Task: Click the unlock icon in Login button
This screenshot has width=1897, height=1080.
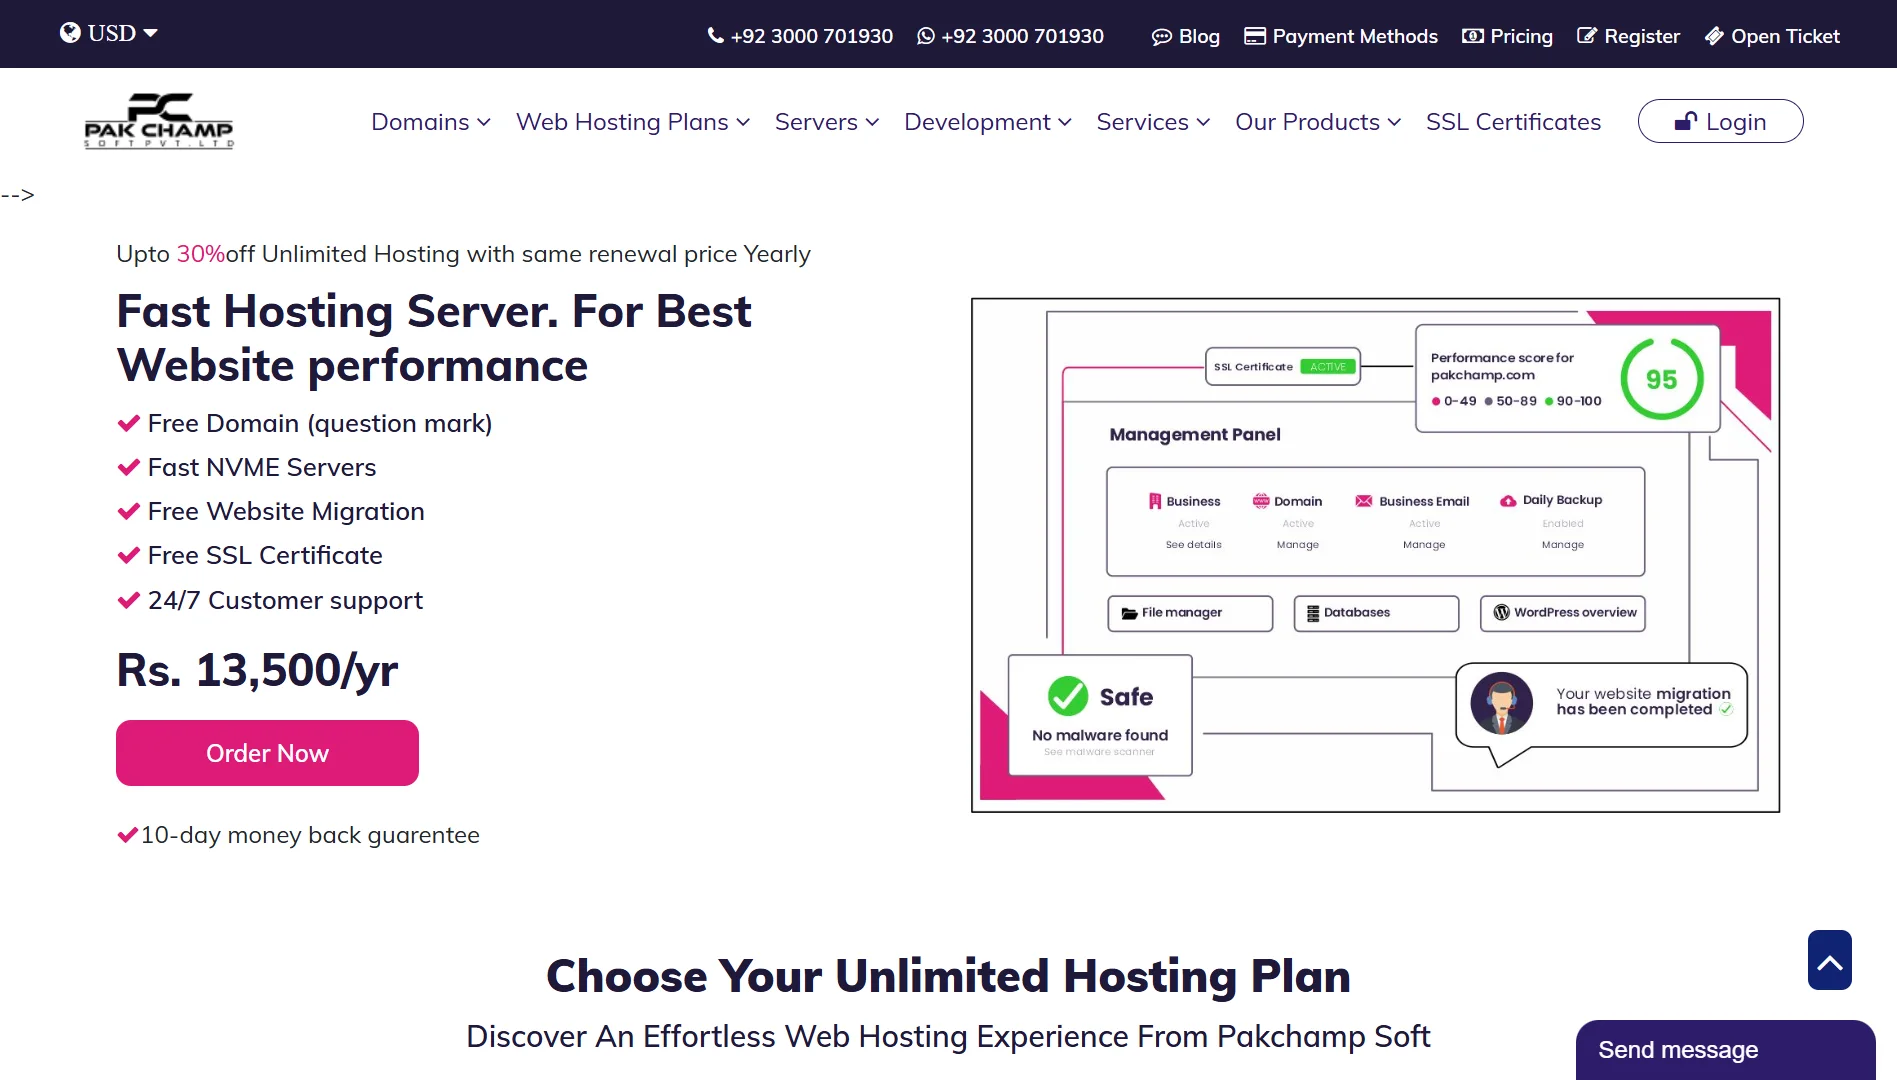Action: [x=1686, y=121]
